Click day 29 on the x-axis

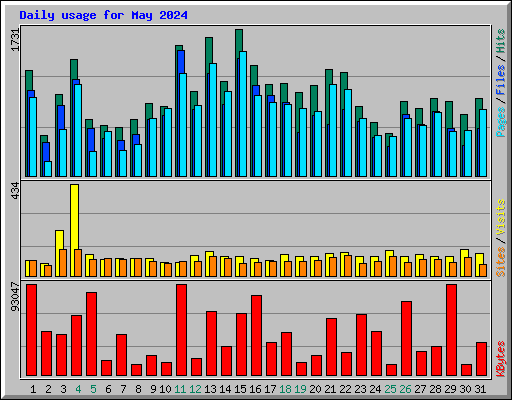point(450,389)
